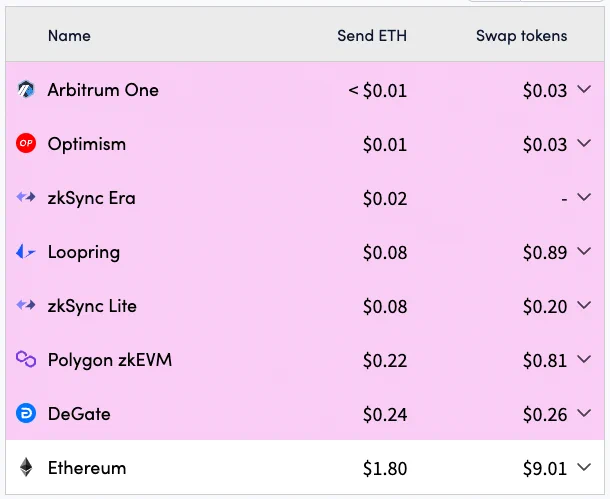
Task: Expand the DeGate row chevron
Action: pos(584,413)
